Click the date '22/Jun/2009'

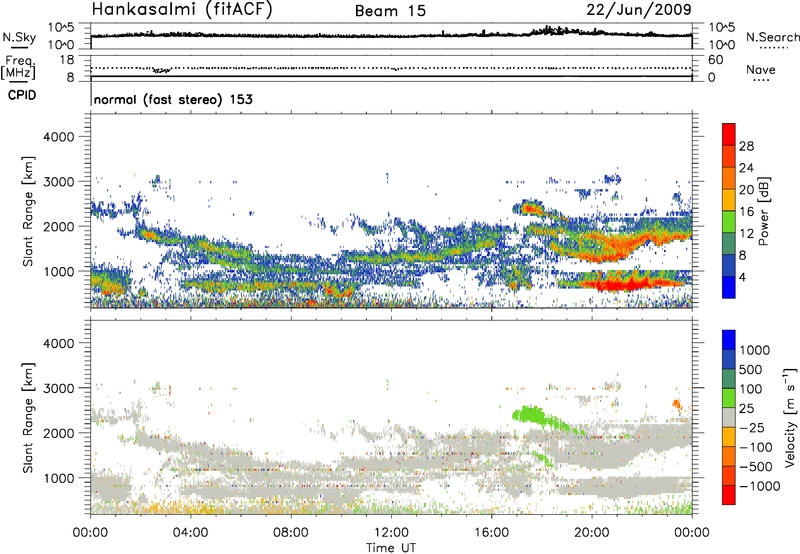coord(639,9)
